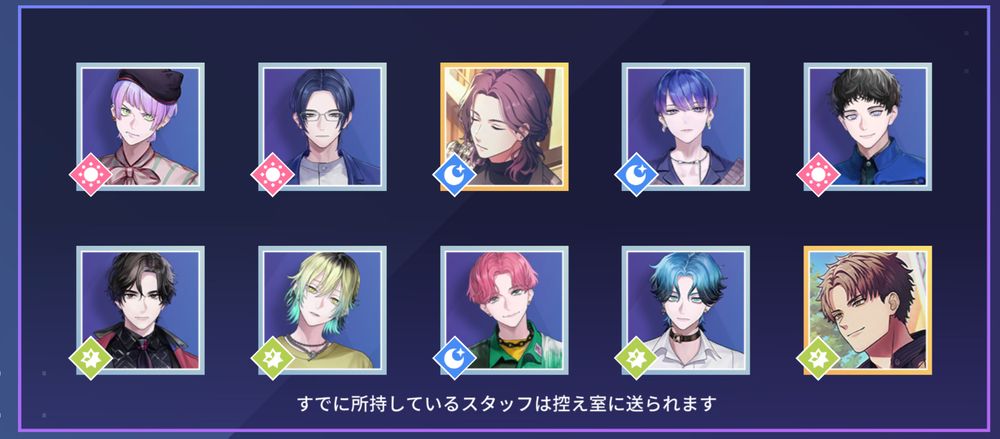
Task: Select the blue-haired character wearing a choker
Action: 686,310
